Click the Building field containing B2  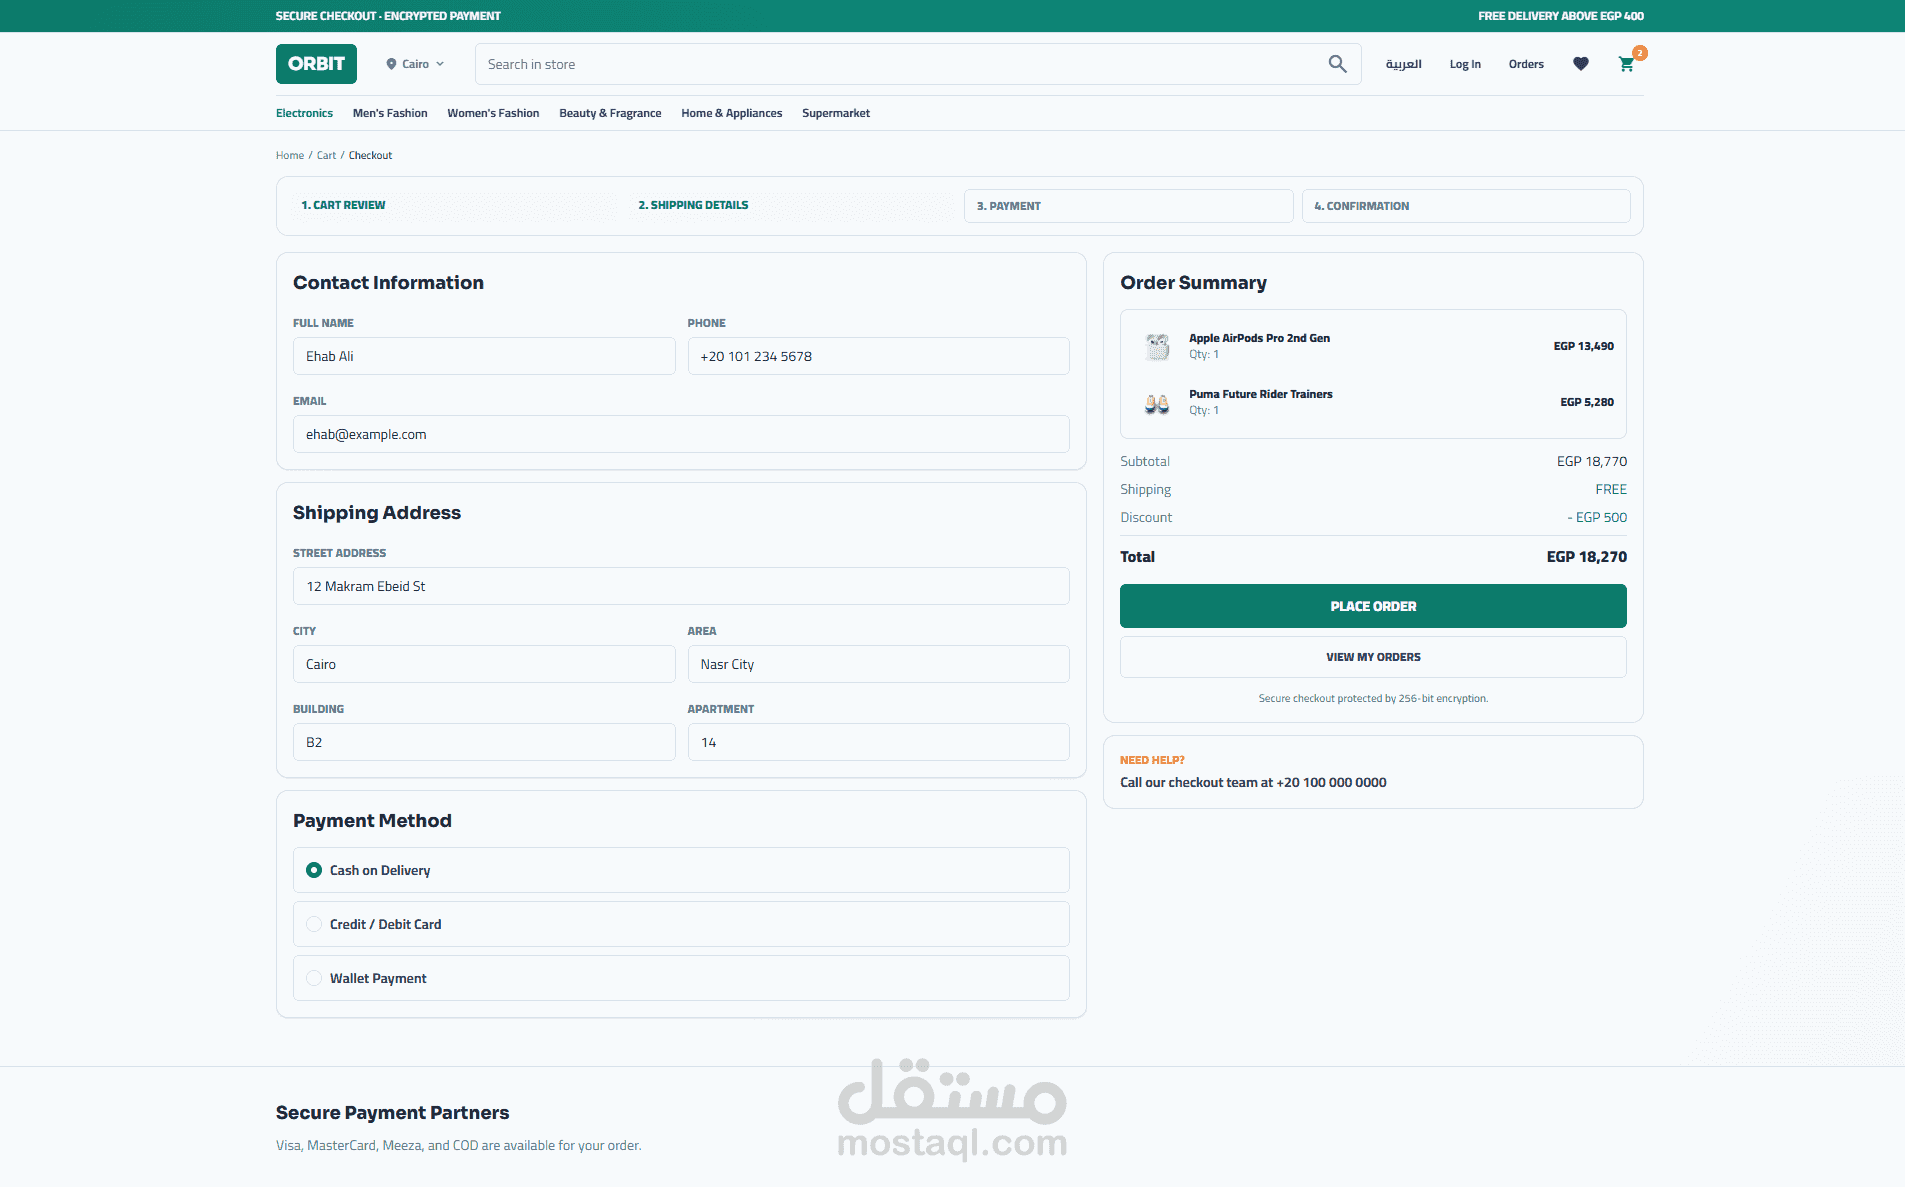[x=484, y=742]
